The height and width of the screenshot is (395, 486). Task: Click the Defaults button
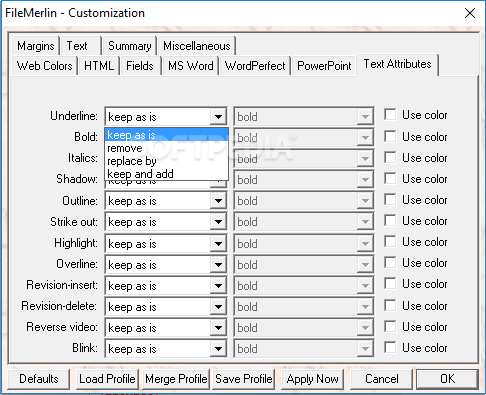[39, 379]
